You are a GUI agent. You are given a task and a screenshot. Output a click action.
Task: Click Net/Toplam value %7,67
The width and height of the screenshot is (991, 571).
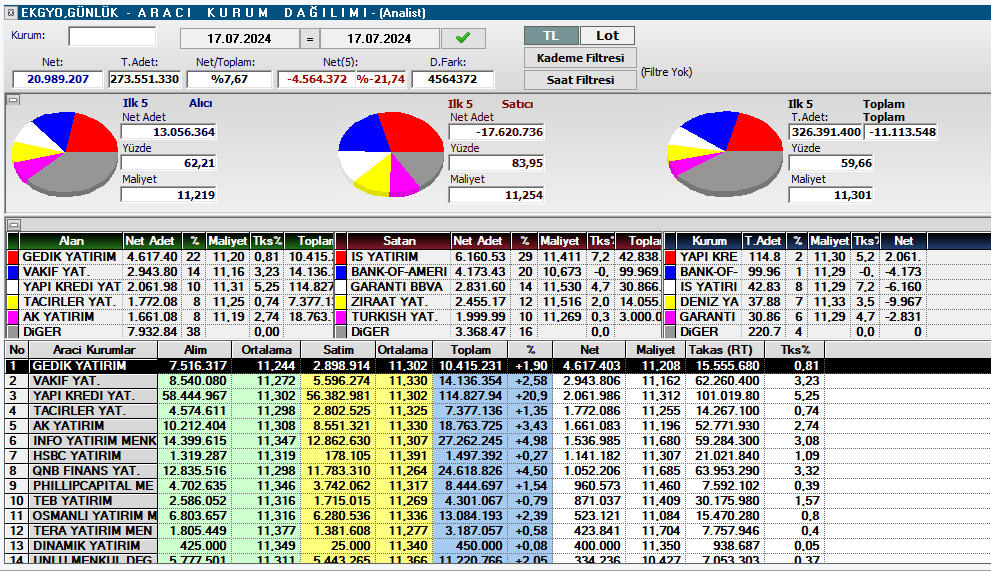(x=229, y=79)
